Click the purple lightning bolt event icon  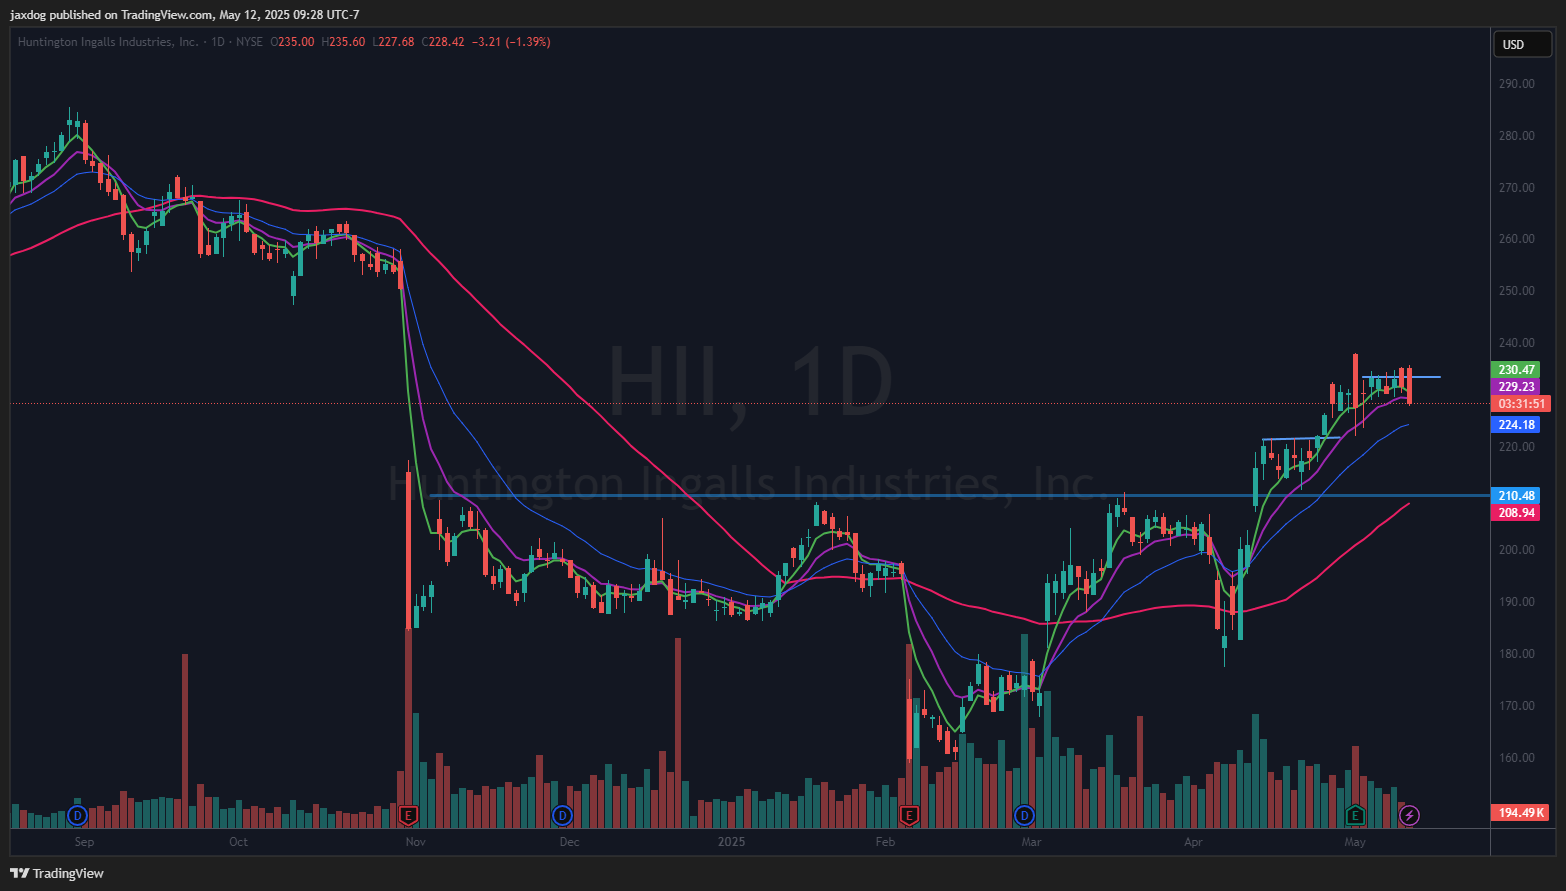[x=1409, y=816]
